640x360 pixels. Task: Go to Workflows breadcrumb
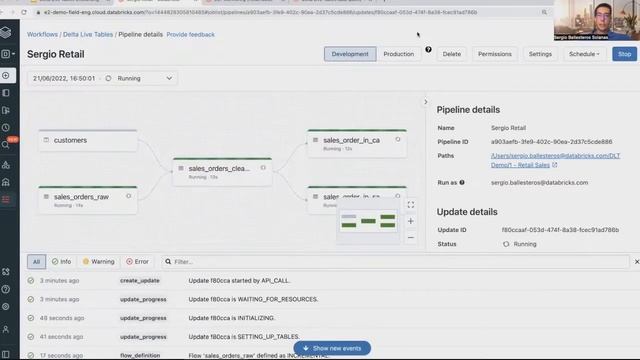(x=42, y=34)
